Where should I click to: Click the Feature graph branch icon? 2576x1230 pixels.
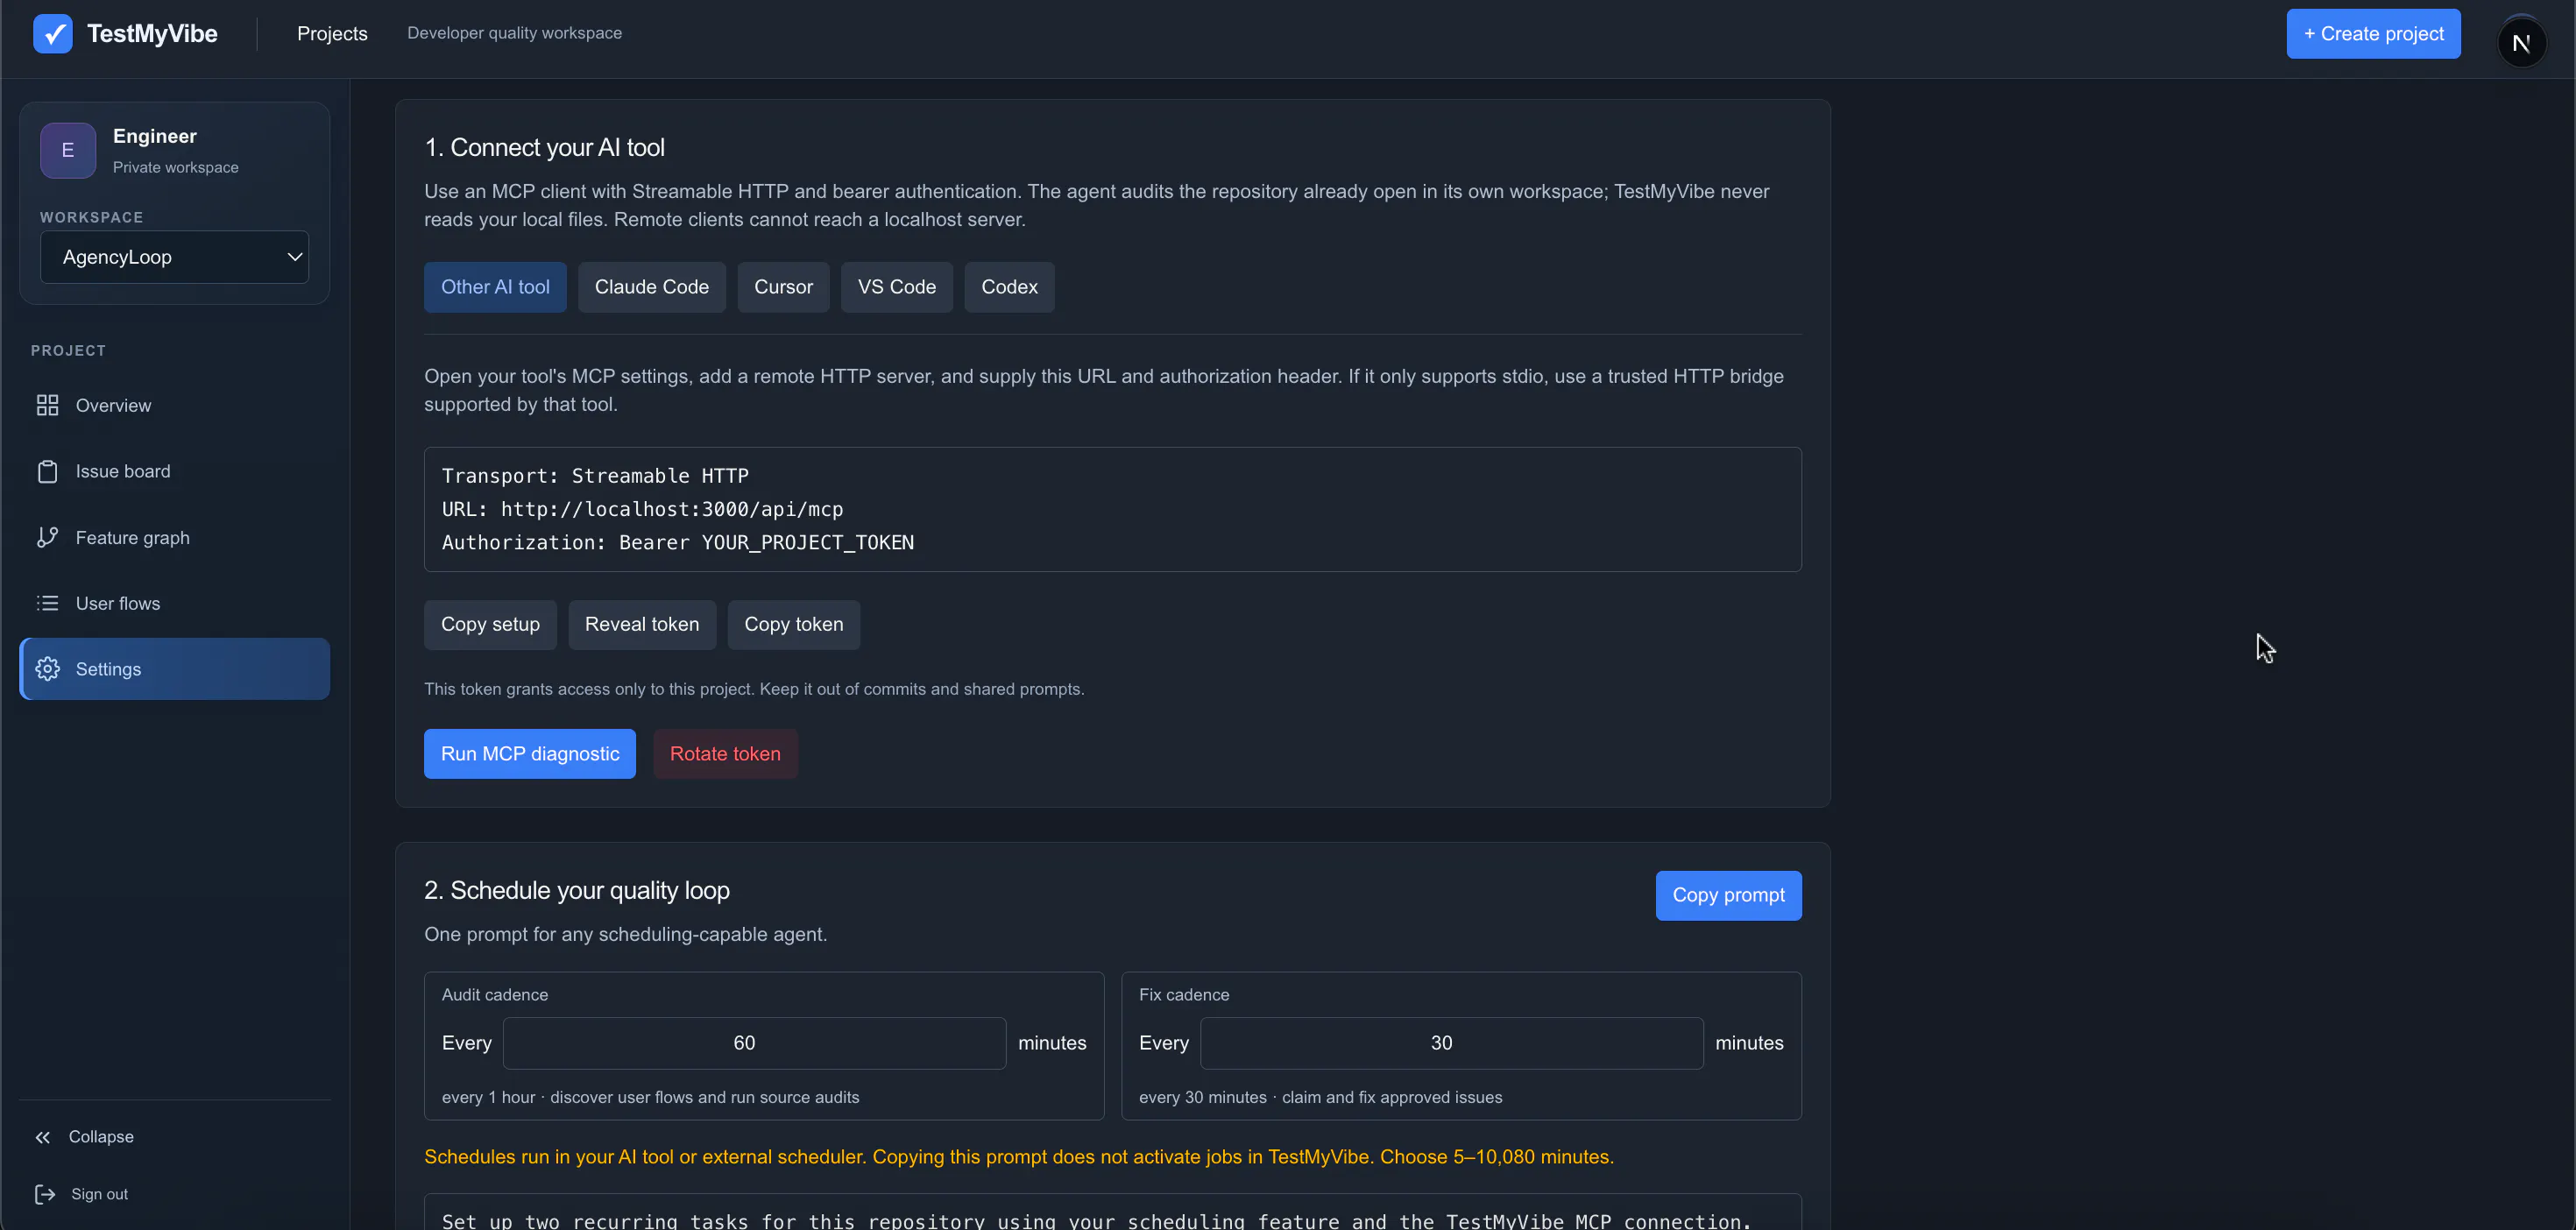[47, 537]
